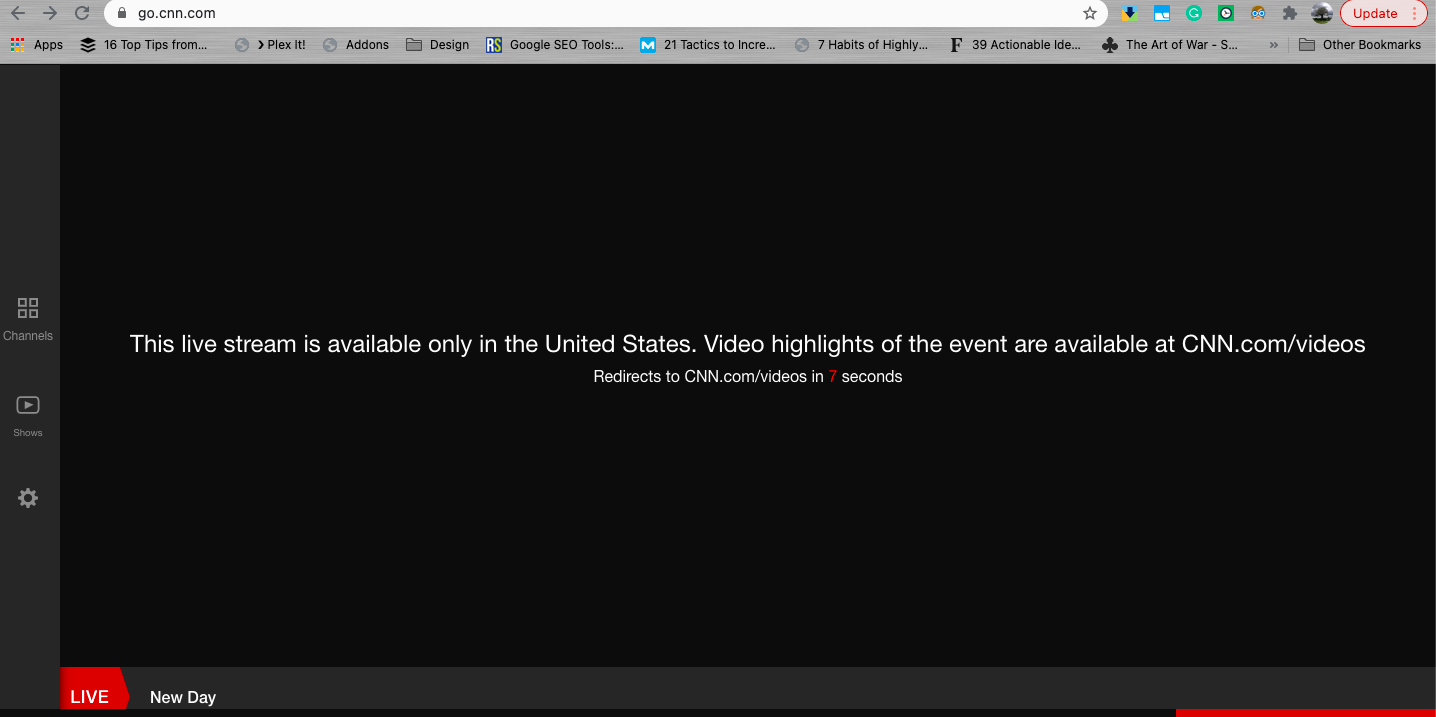Image resolution: width=1436 pixels, height=717 pixels.
Task: Click the redirect countdown message
Action: point(748,377)
